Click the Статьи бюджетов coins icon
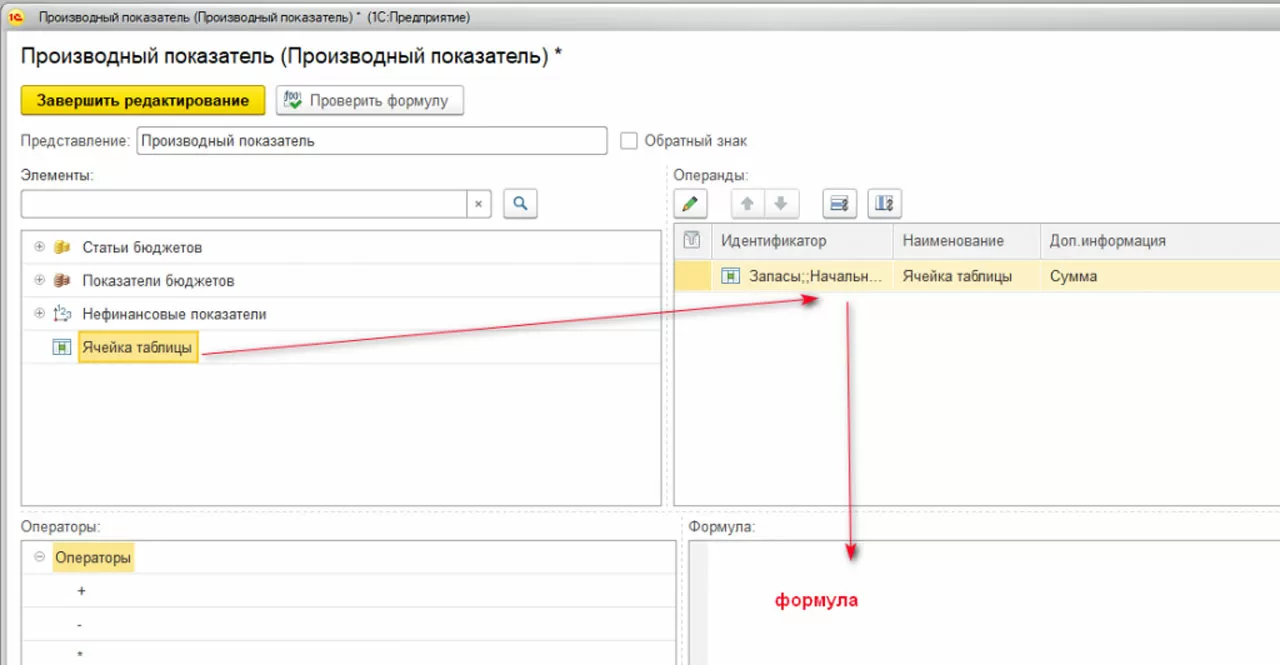 tap(62, 247)
